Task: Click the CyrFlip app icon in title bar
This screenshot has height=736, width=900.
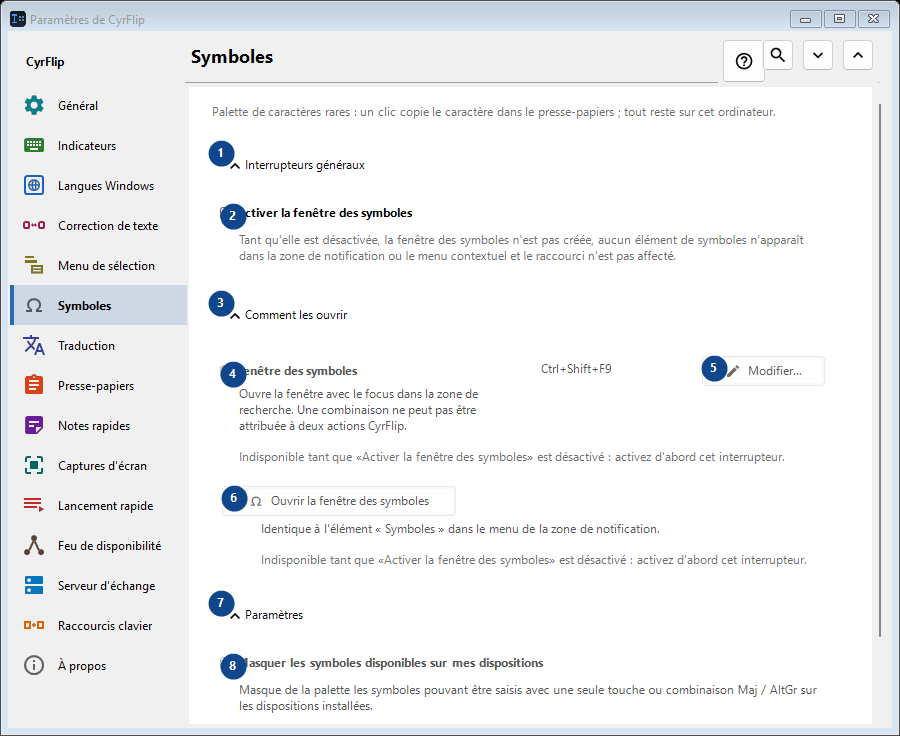Action: click(x=18, y=19)
